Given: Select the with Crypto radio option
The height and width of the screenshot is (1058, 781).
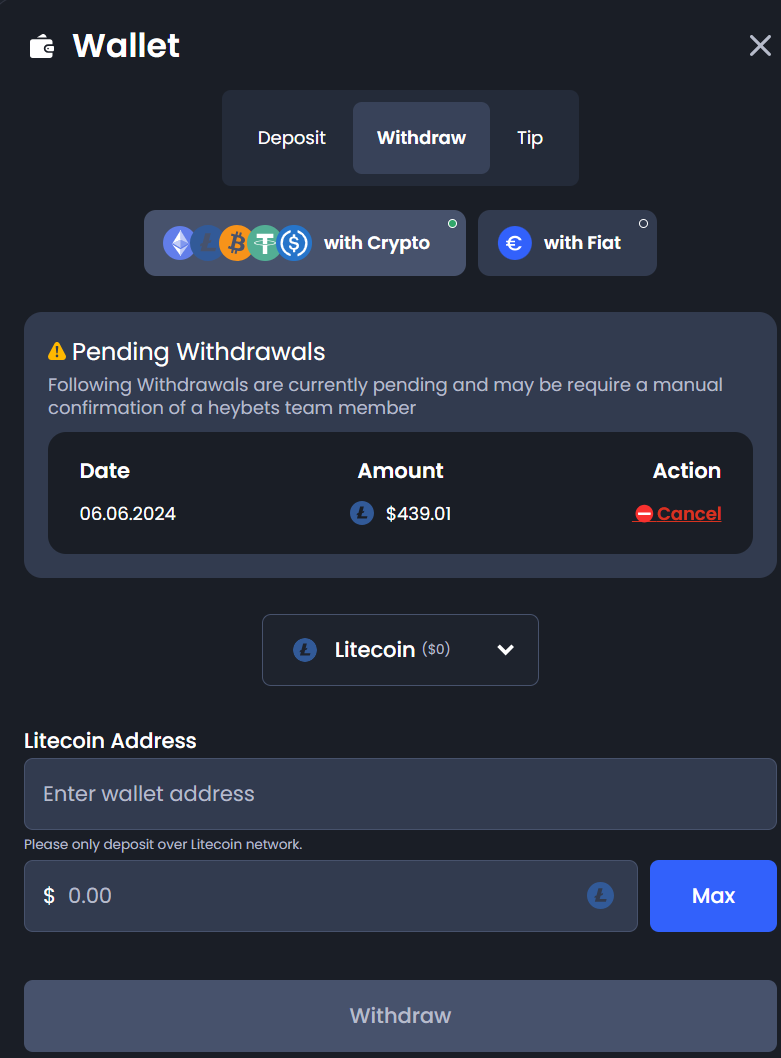Looking at the screenshot, I should click(x=452, y=224).
